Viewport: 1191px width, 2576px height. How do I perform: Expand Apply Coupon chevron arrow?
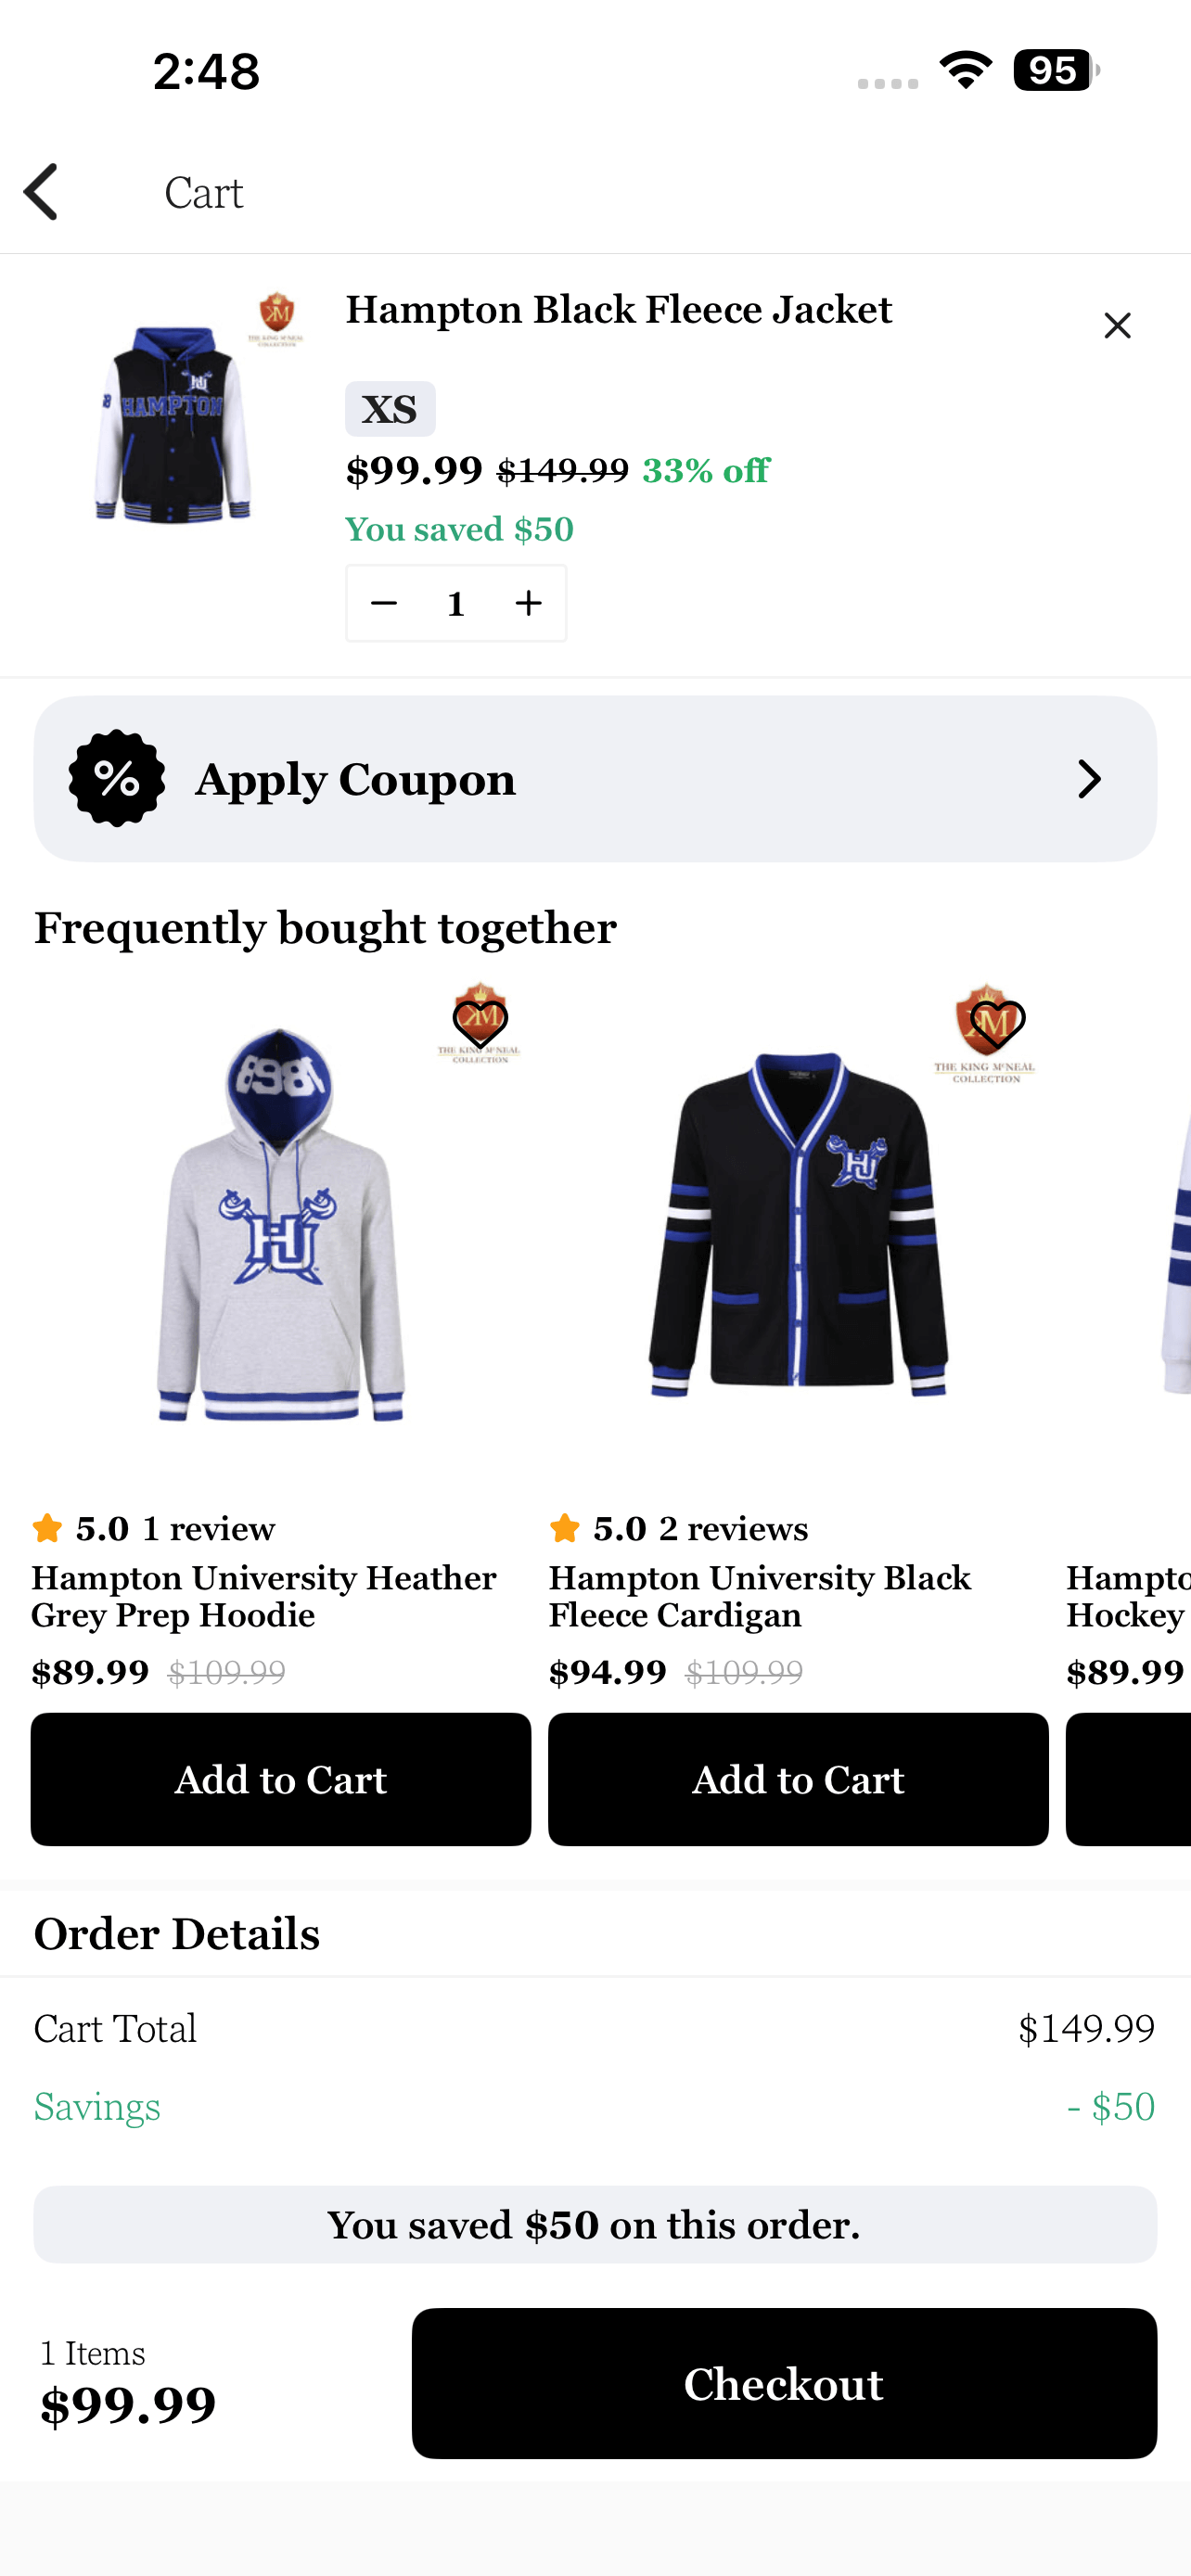tap(1088, 778)
